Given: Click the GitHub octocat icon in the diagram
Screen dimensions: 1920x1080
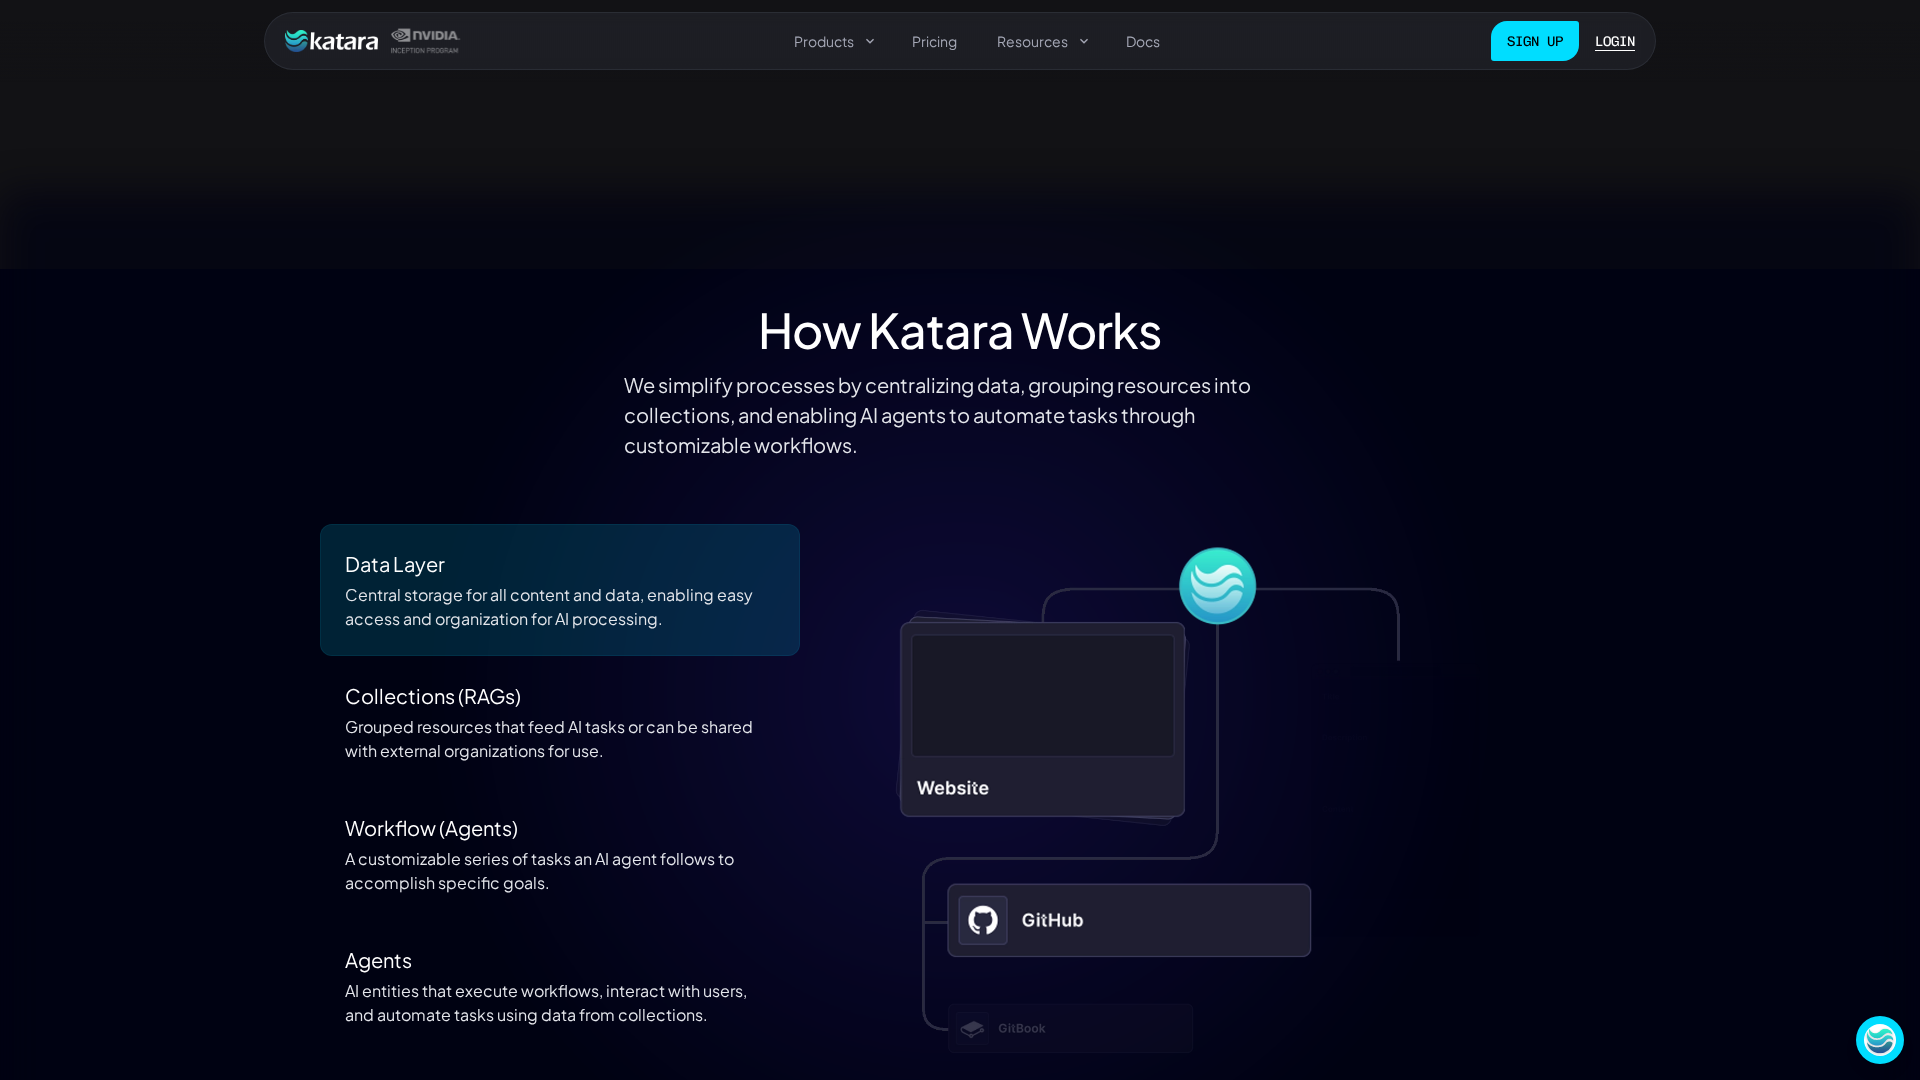Looking at the screenshot, I should 982,920.
